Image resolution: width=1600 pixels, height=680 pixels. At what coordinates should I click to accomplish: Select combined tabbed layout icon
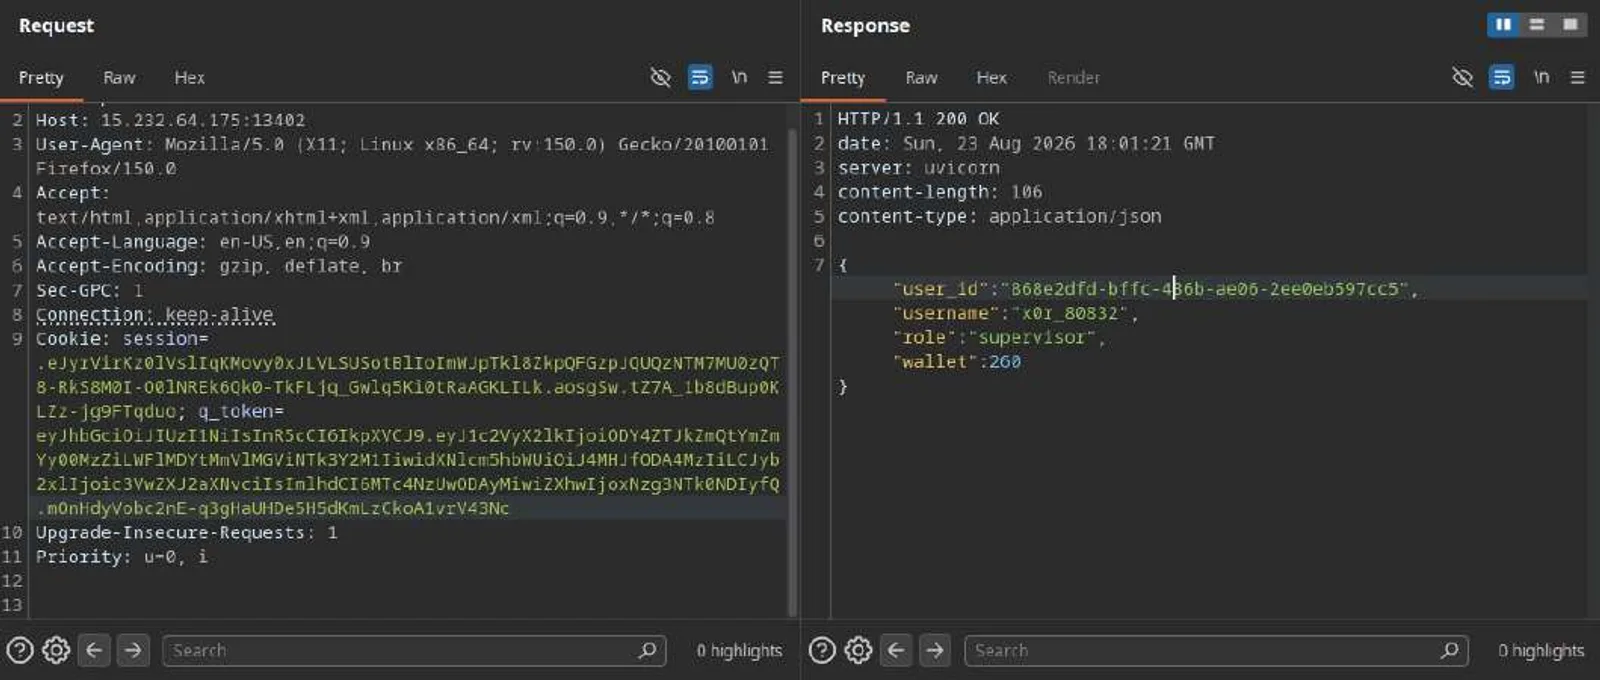[x=1571, y=25]
